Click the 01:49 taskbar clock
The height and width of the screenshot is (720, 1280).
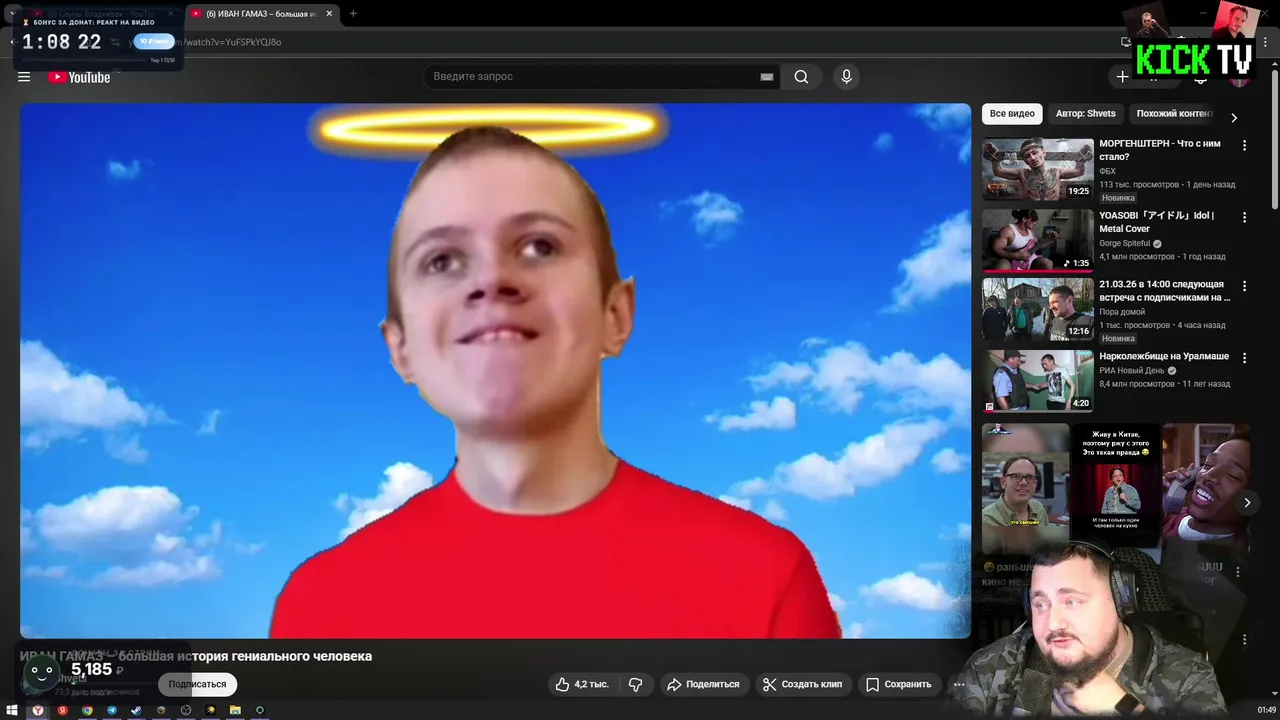click(1266, 710)
